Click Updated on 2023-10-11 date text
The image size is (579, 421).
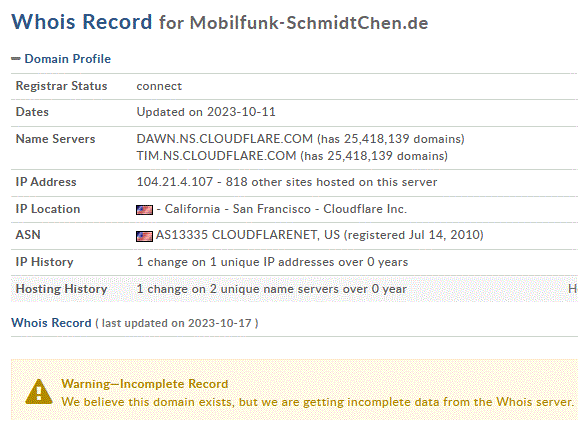pyautogui.click(x=206, y=112)
